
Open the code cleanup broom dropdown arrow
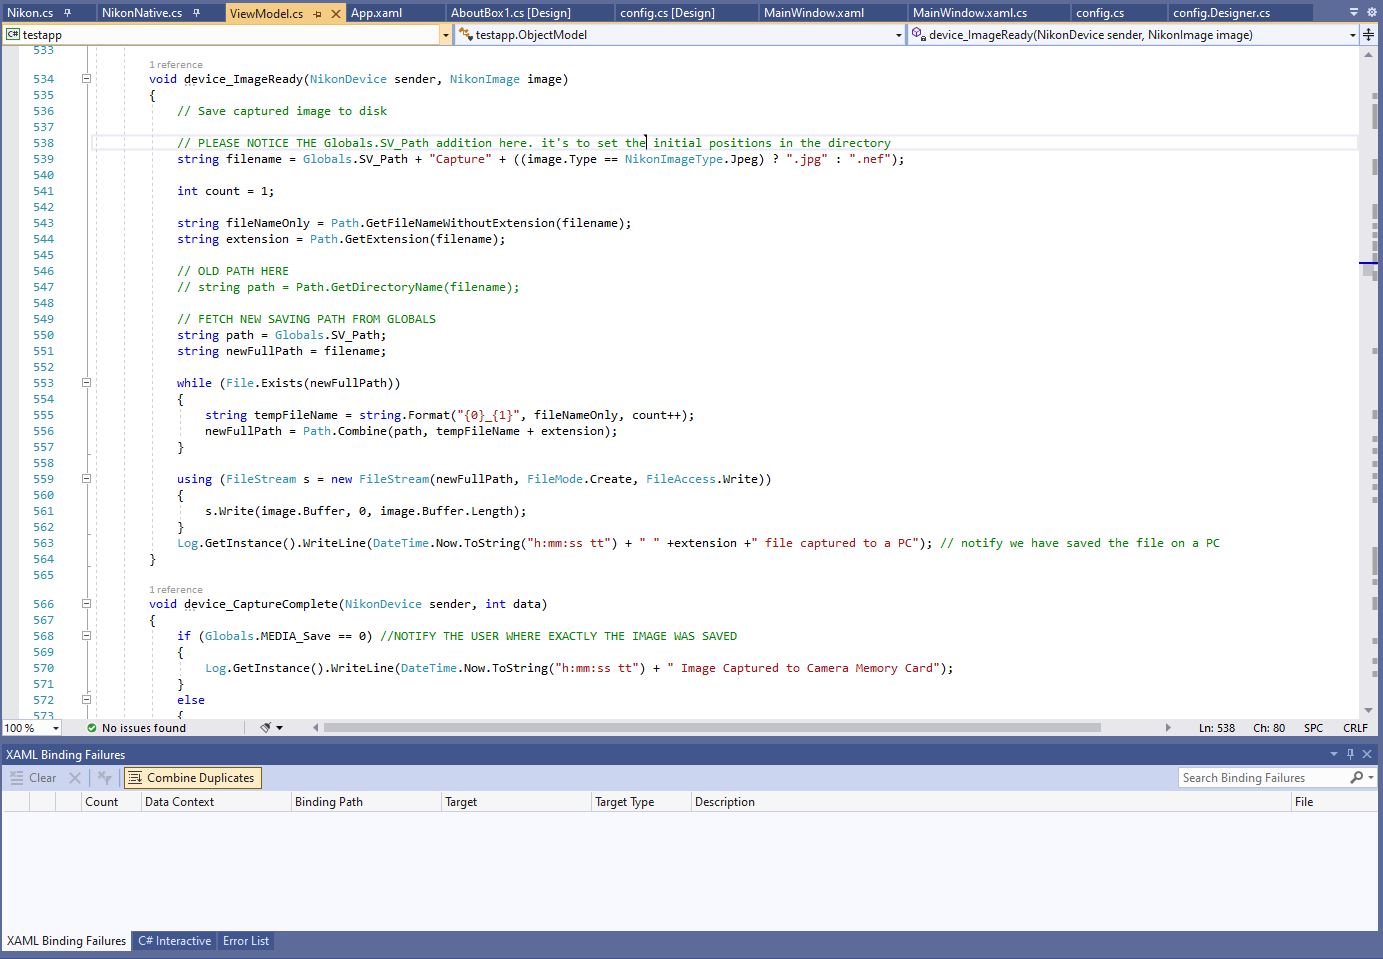[x=279, y=728]
